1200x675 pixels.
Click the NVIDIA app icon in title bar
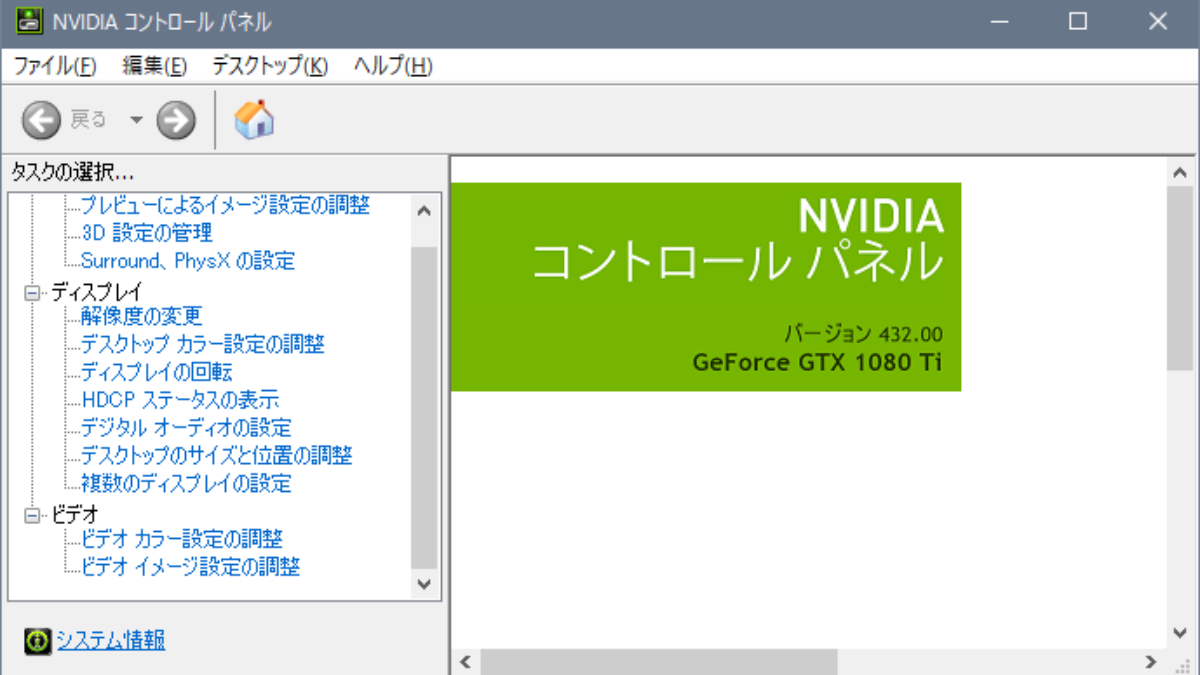click(x=28, y=22)
